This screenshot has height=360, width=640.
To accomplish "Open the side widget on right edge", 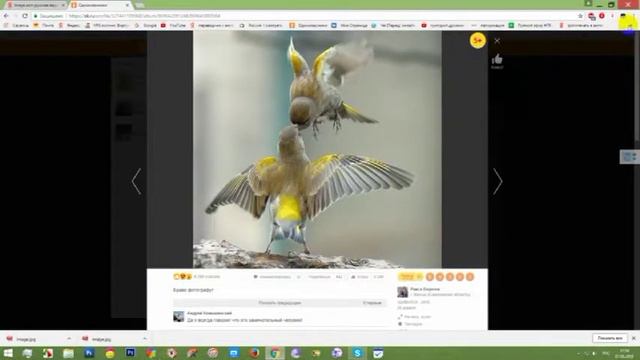I will [x=630, y=157].
